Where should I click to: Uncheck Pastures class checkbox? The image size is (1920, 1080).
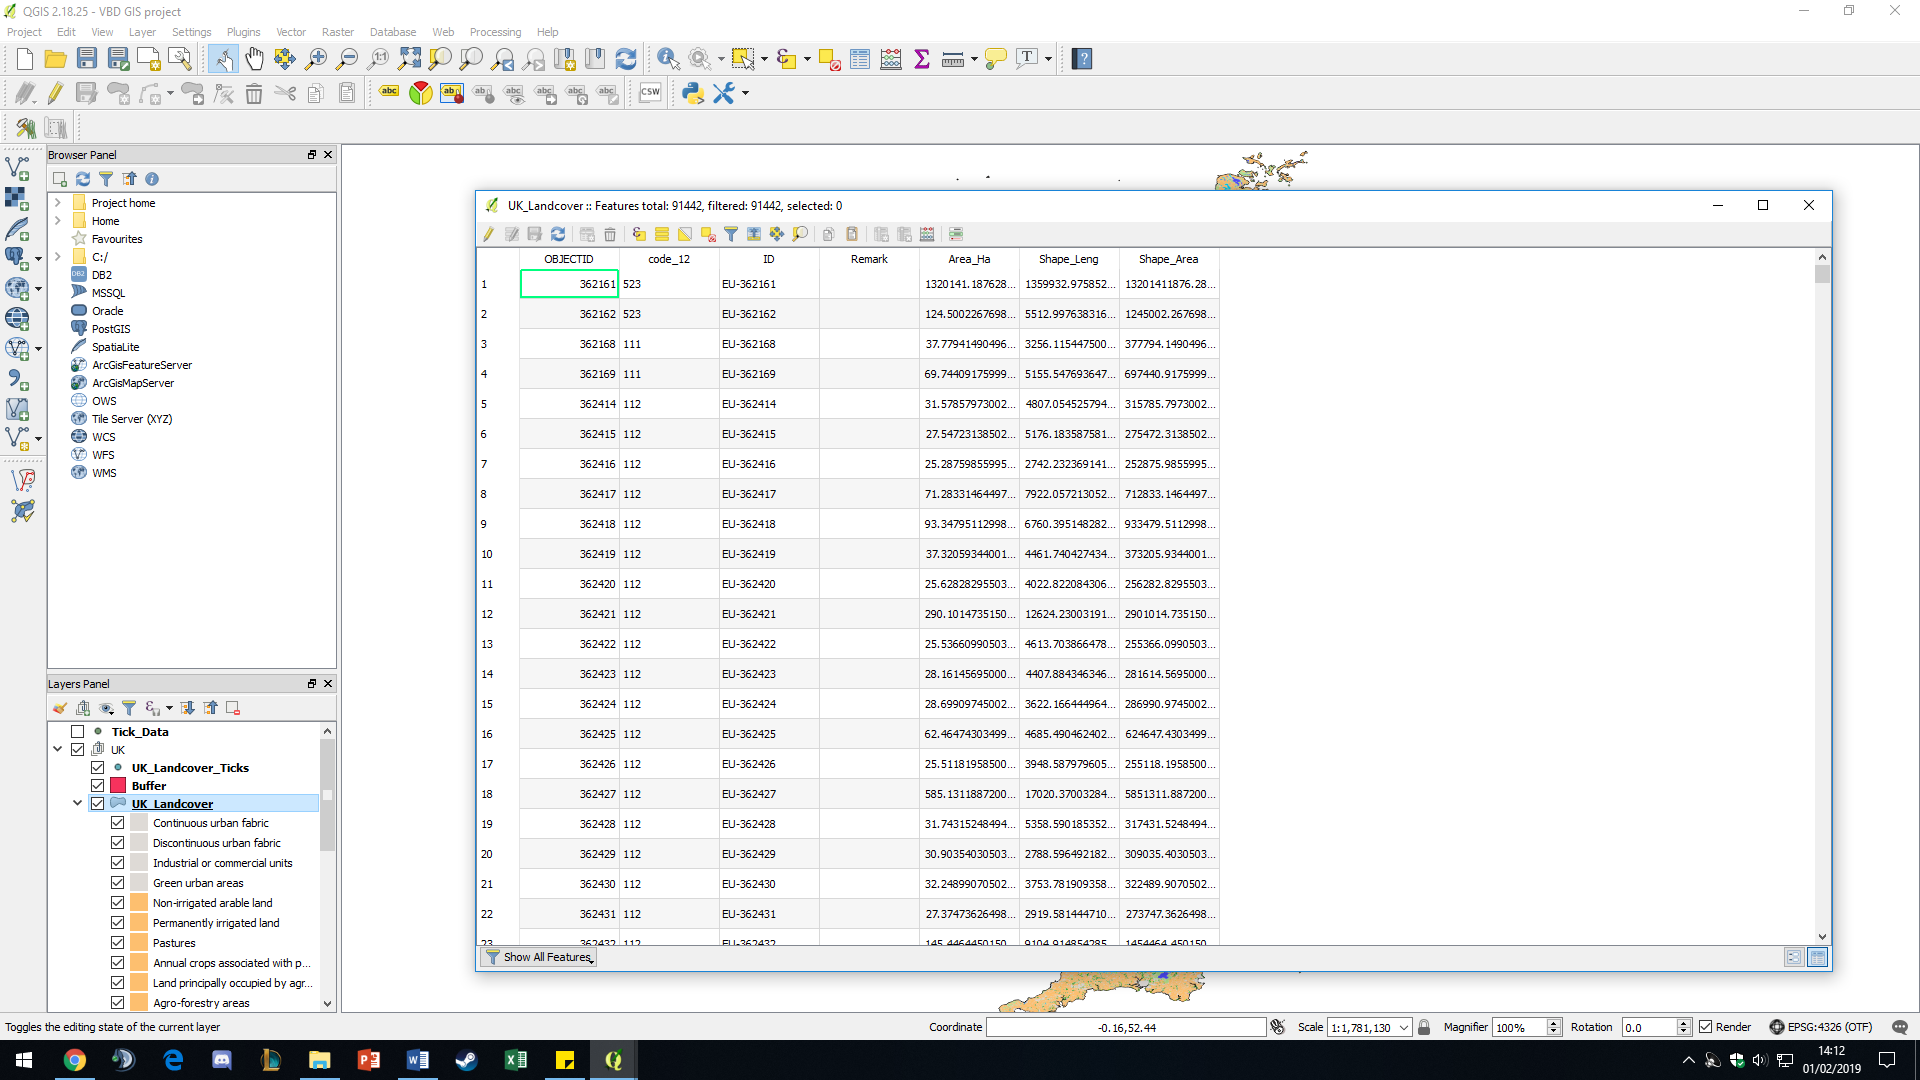point(117,943)
